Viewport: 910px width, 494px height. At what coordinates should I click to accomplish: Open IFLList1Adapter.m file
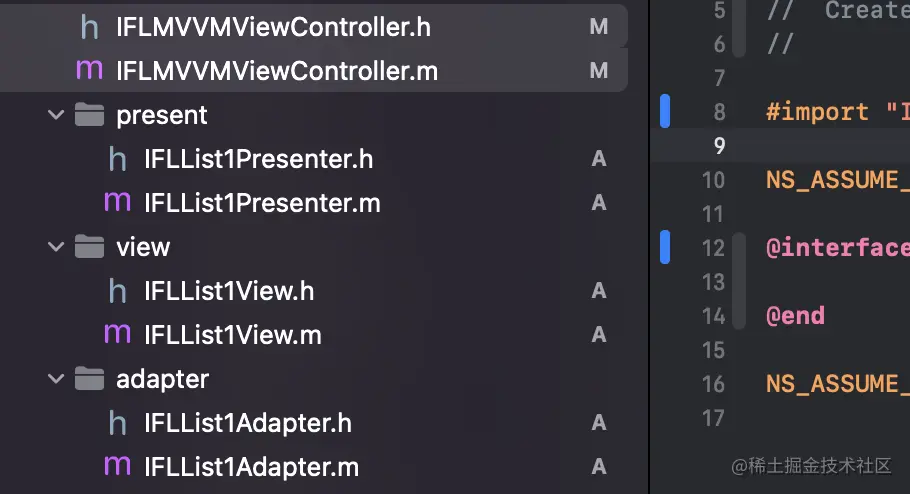tap(251, 467)
